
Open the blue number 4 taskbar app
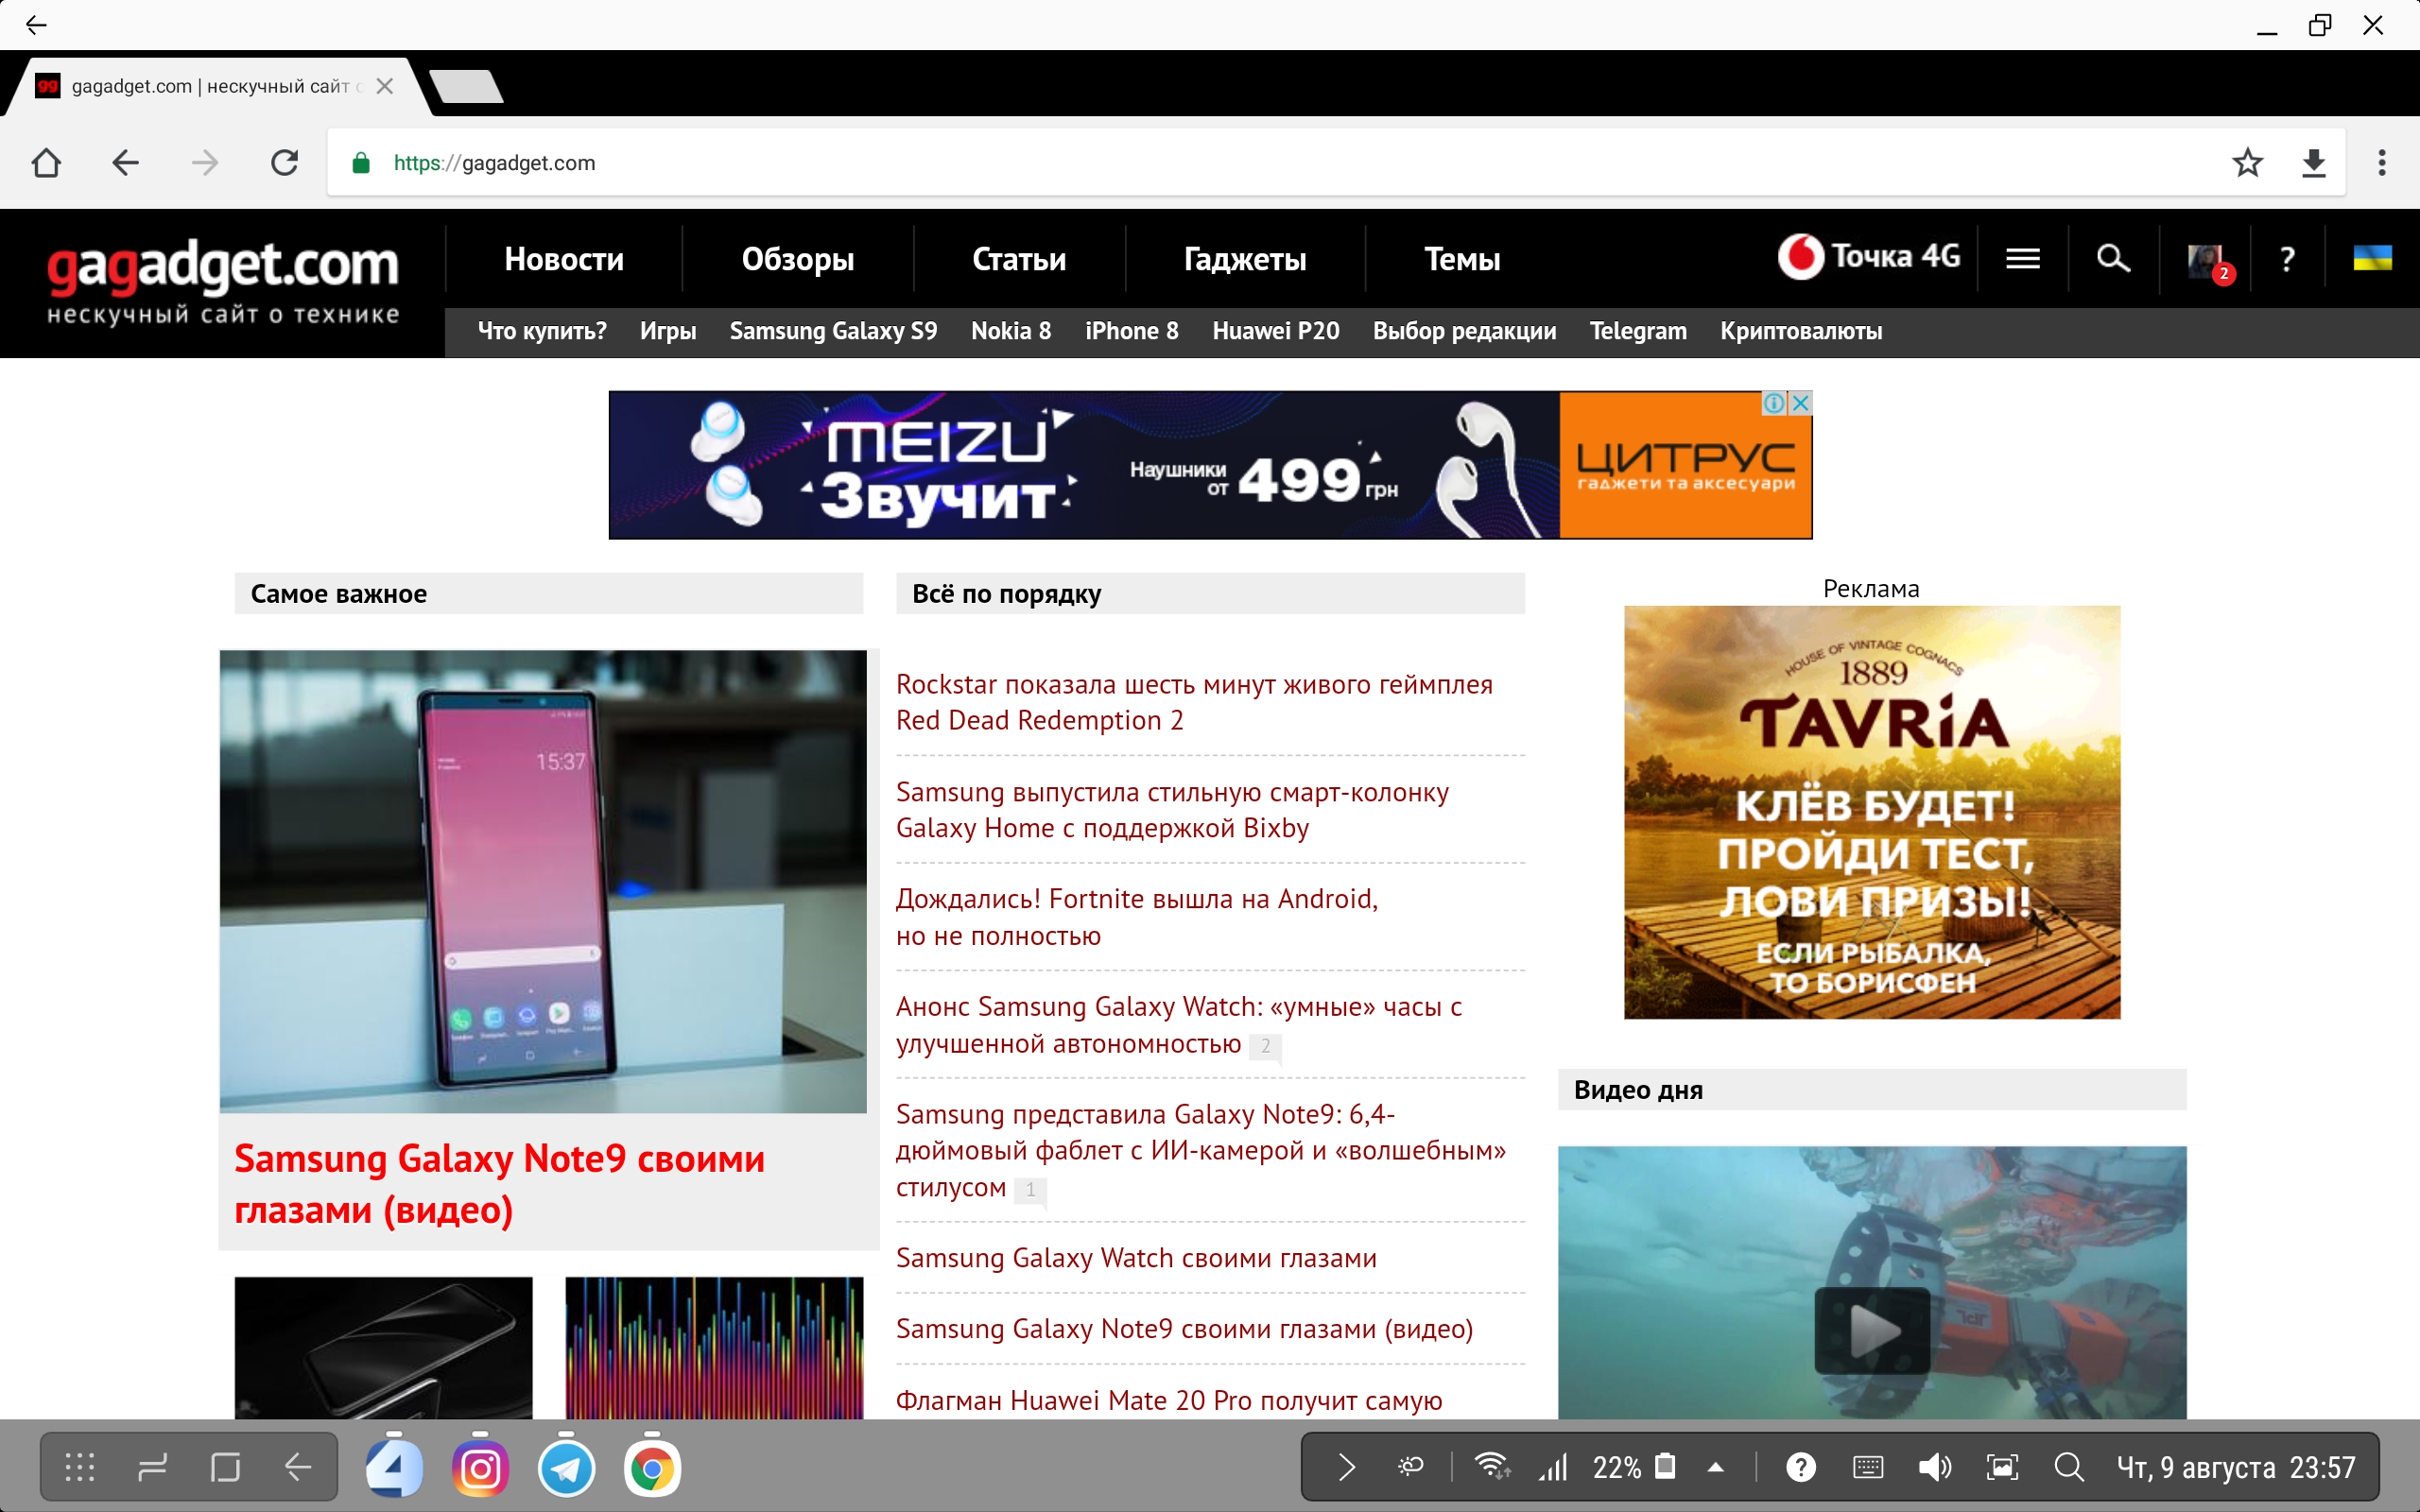point(394,1468)
